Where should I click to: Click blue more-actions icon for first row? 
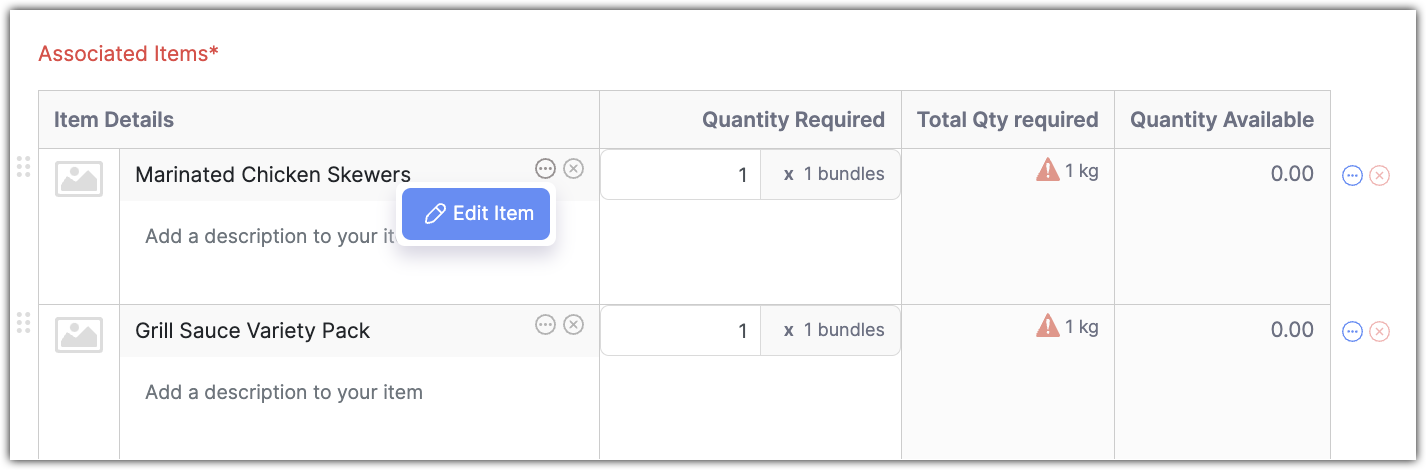coord(1352,176)
